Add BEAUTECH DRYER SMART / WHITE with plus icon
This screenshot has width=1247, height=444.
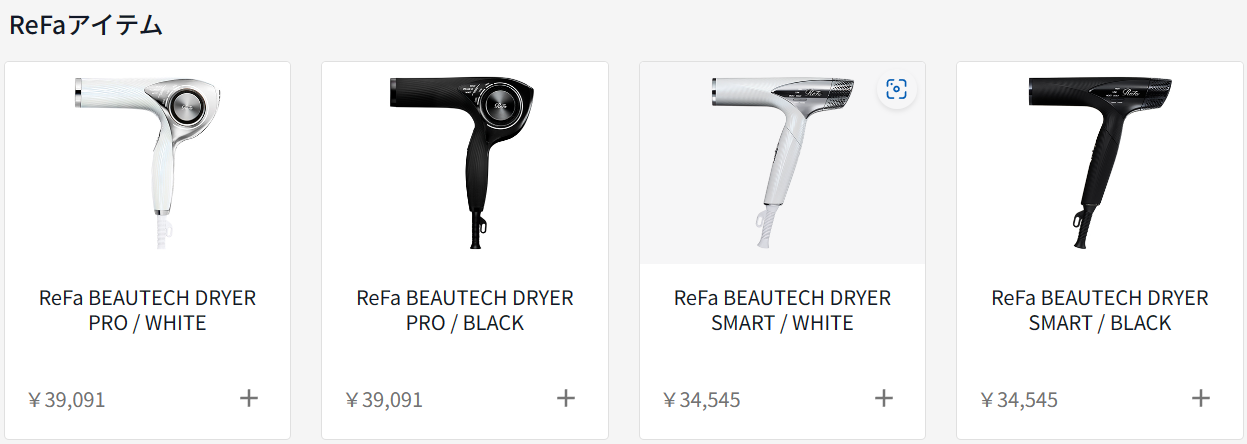(884, 398)
